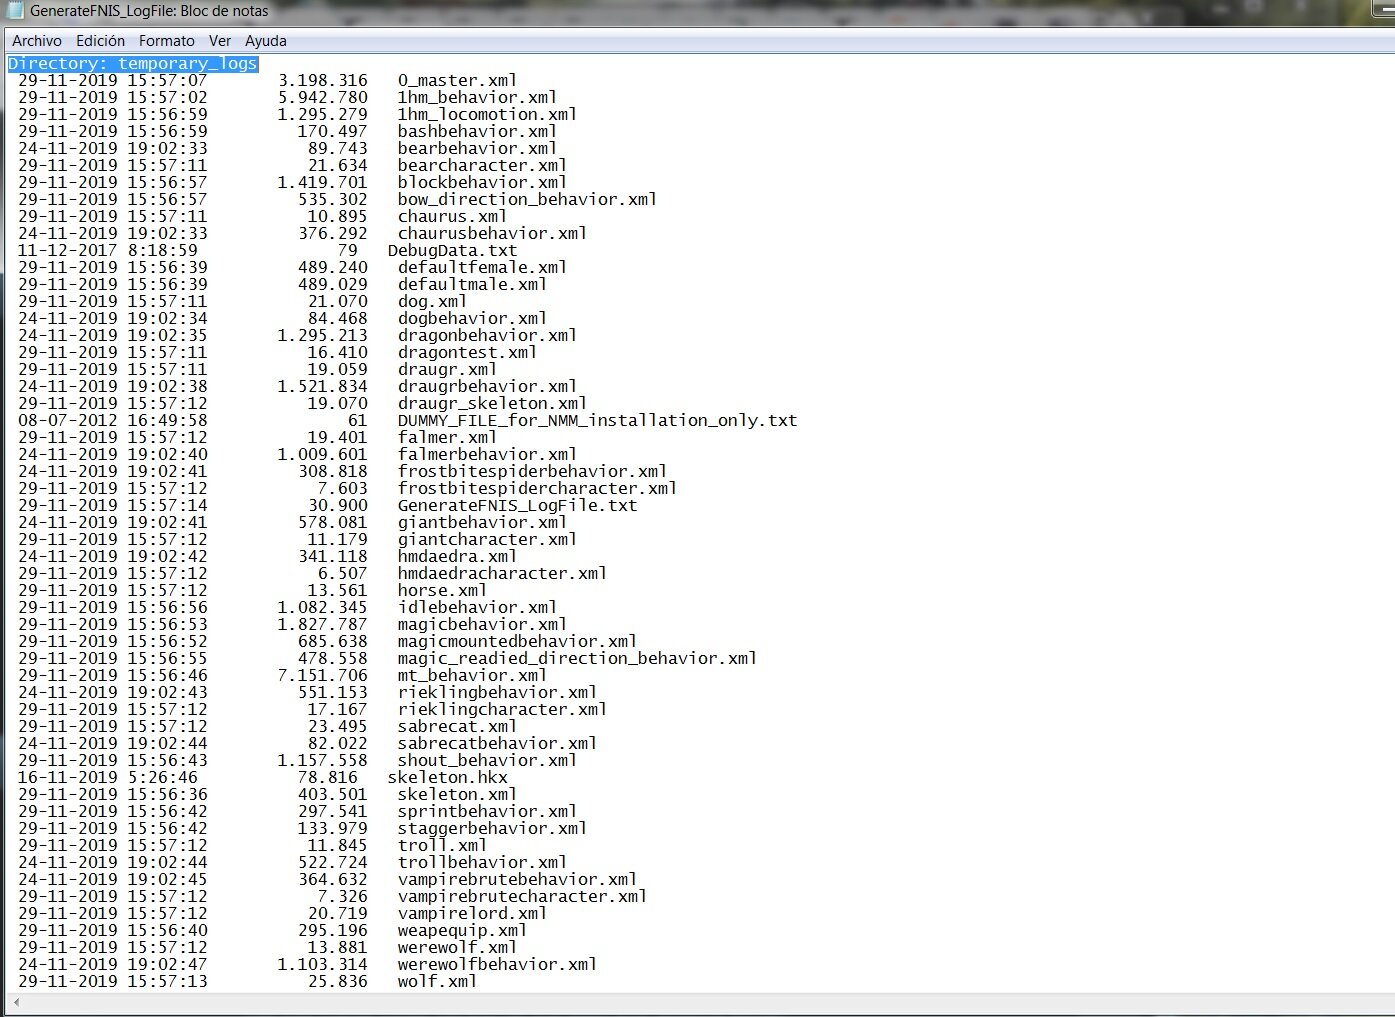Click the file name 'hmdaedracharacter.xml'
1395x1017 pixels.
502,573
